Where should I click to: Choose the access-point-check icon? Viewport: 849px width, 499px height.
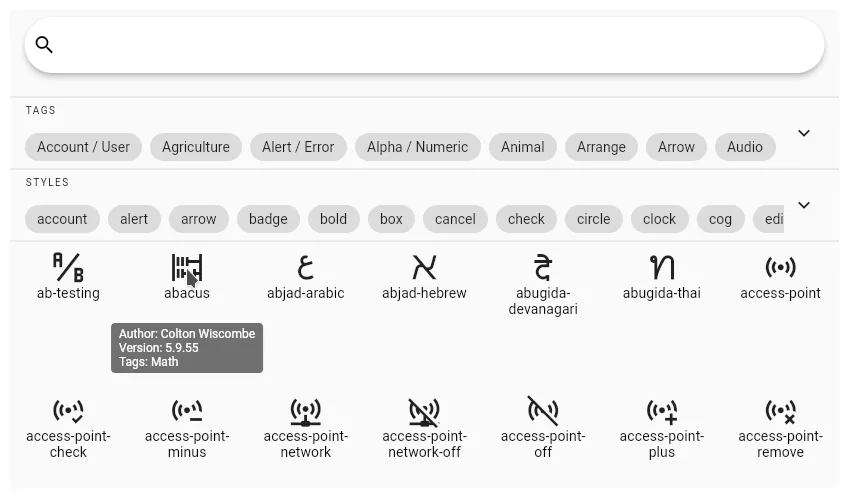click(x=68, y=411)
